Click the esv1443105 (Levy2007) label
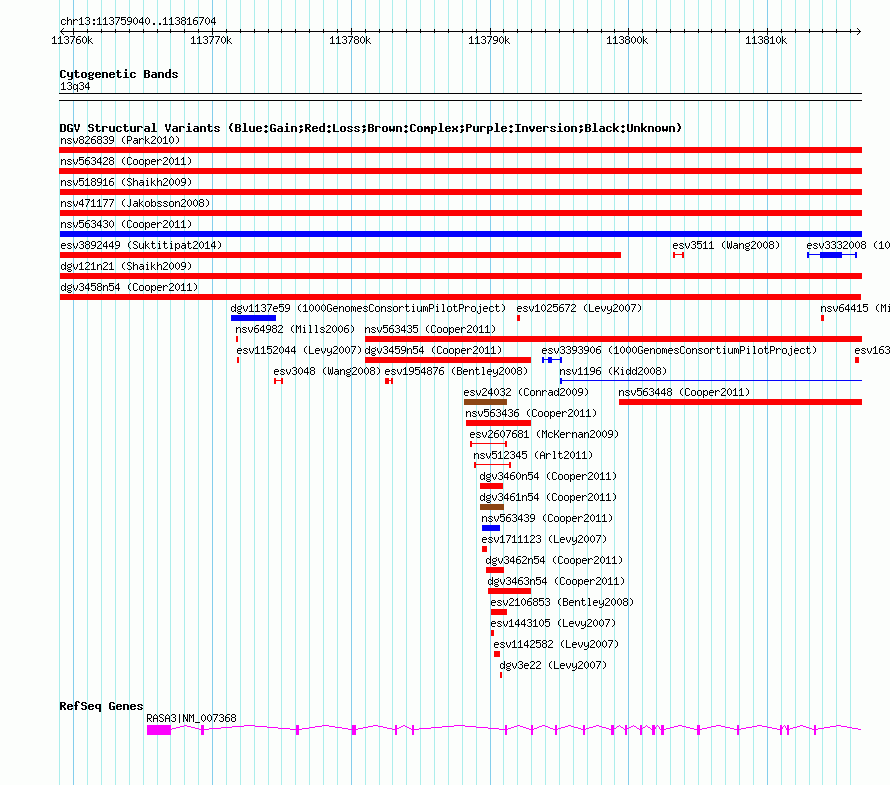This screenshot has height=785, width=890. tap(553, 623)
